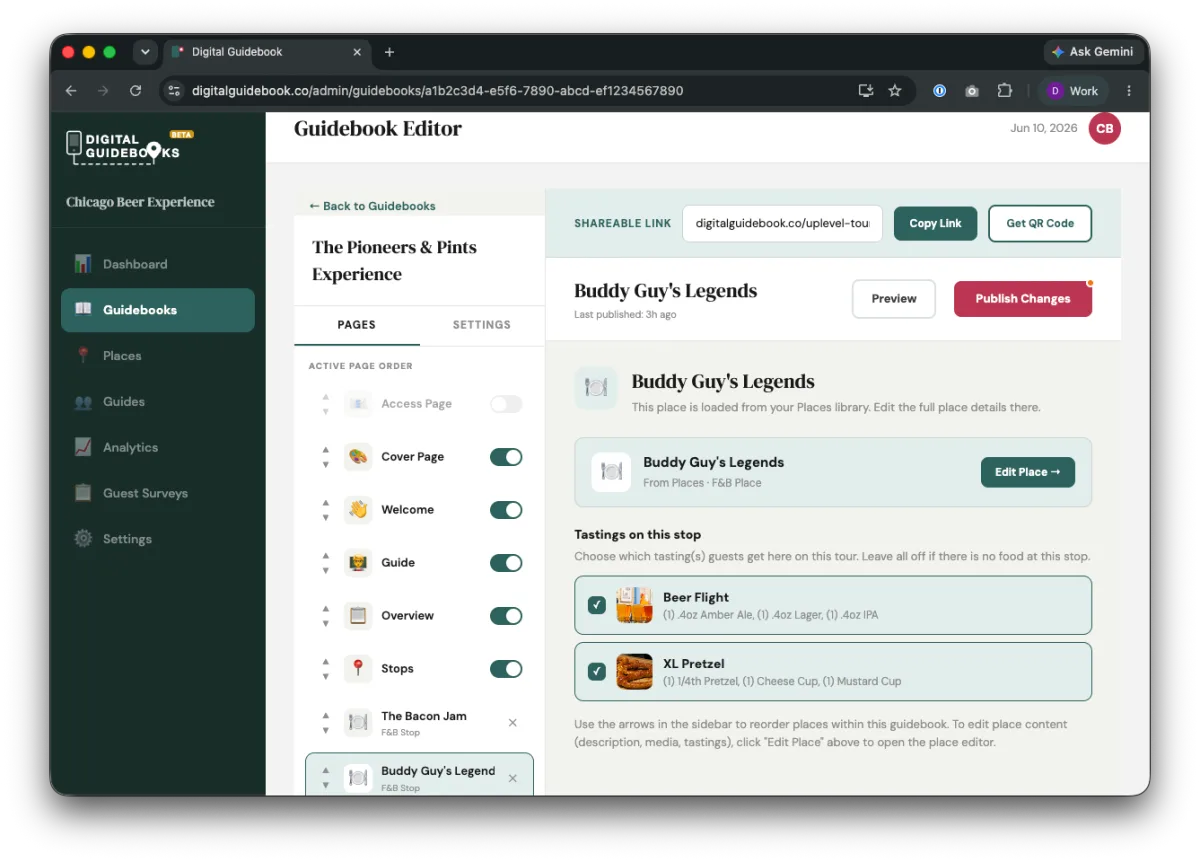This screenshot has width=1200, height=862.
Task: Reload the page
Action: 135,91
